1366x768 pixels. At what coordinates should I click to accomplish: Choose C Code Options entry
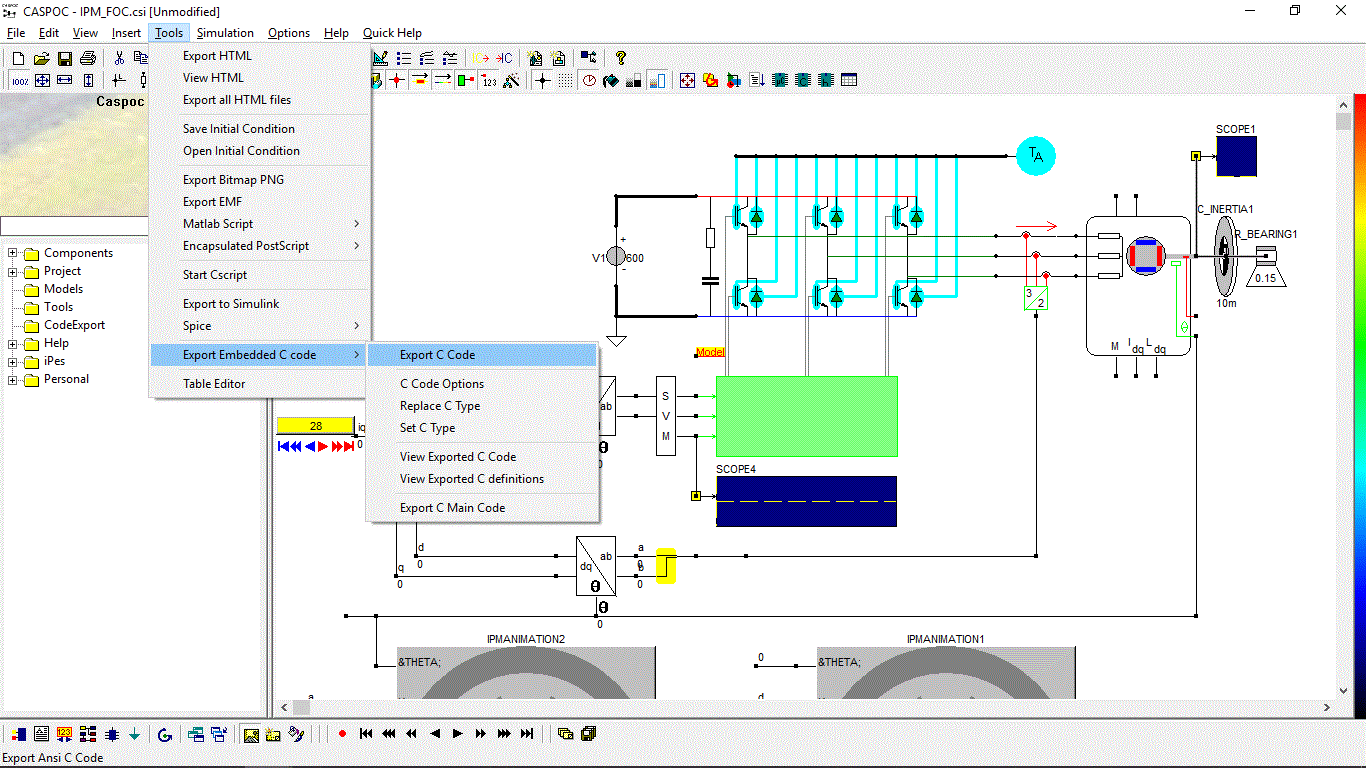click(x=483, y=384)
